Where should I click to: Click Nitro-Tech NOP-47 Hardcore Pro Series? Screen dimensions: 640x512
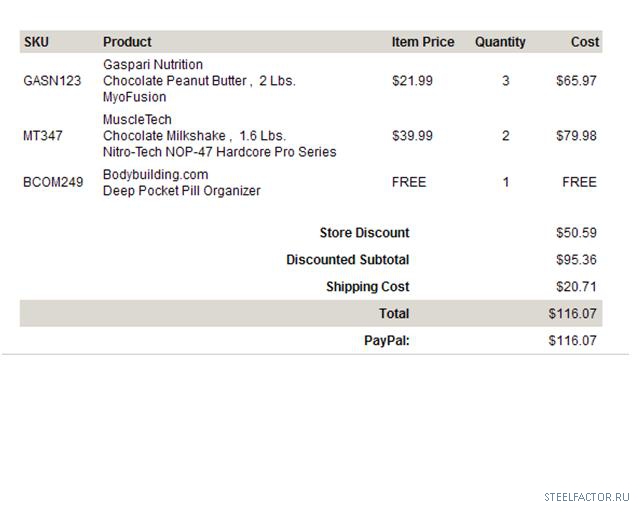click(219, 153)
